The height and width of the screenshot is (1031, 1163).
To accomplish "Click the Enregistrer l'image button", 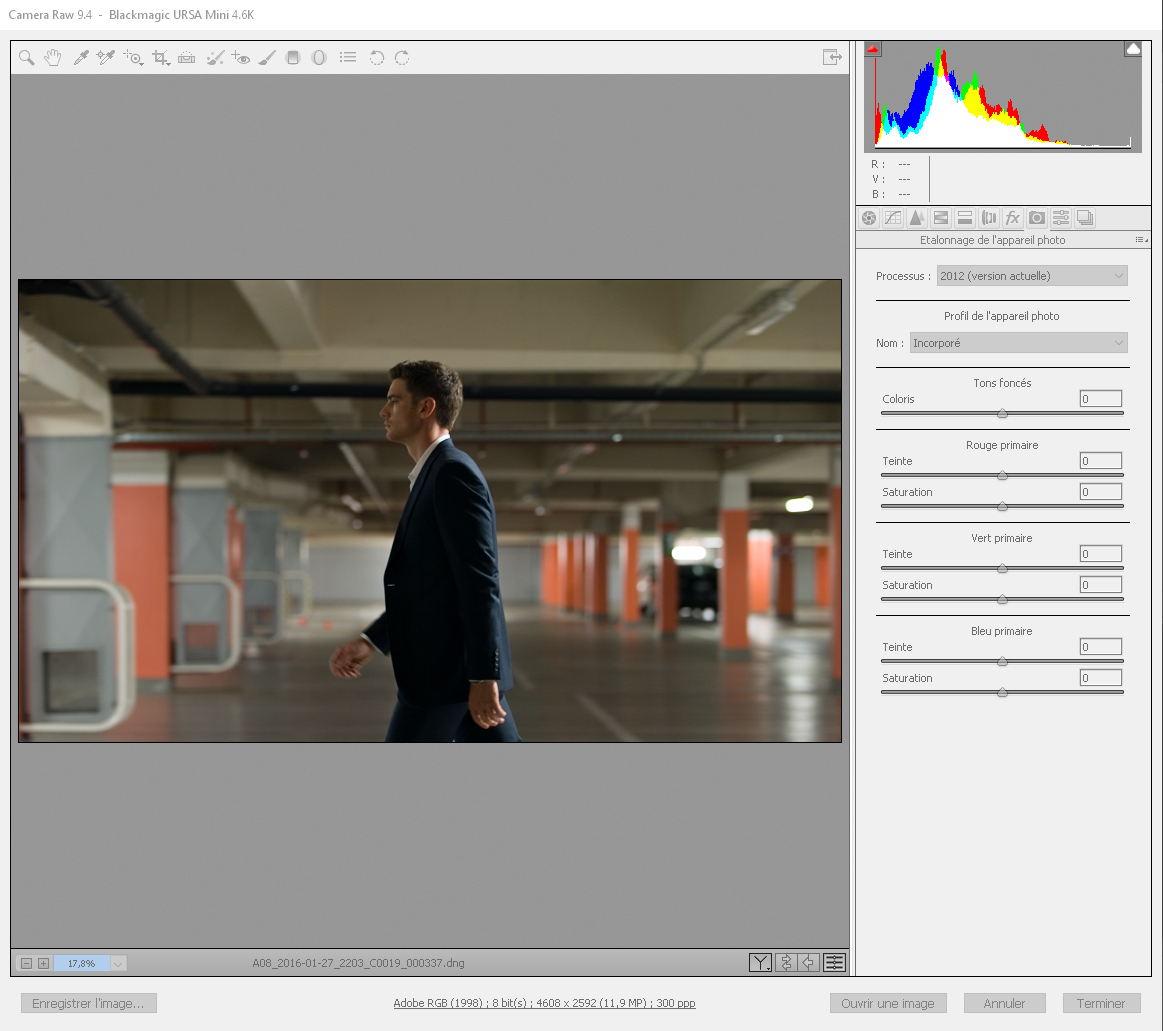I will (x=88, y=1004).
